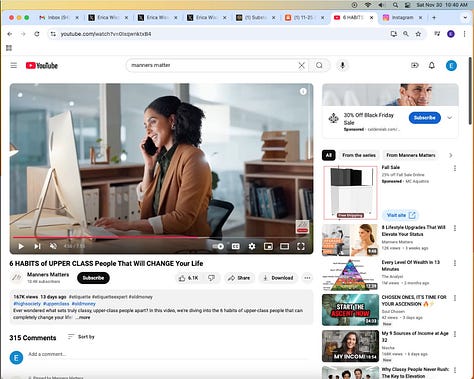474x379 pixels.
Task: Open the Create video menu
Action: click(415, 66)
